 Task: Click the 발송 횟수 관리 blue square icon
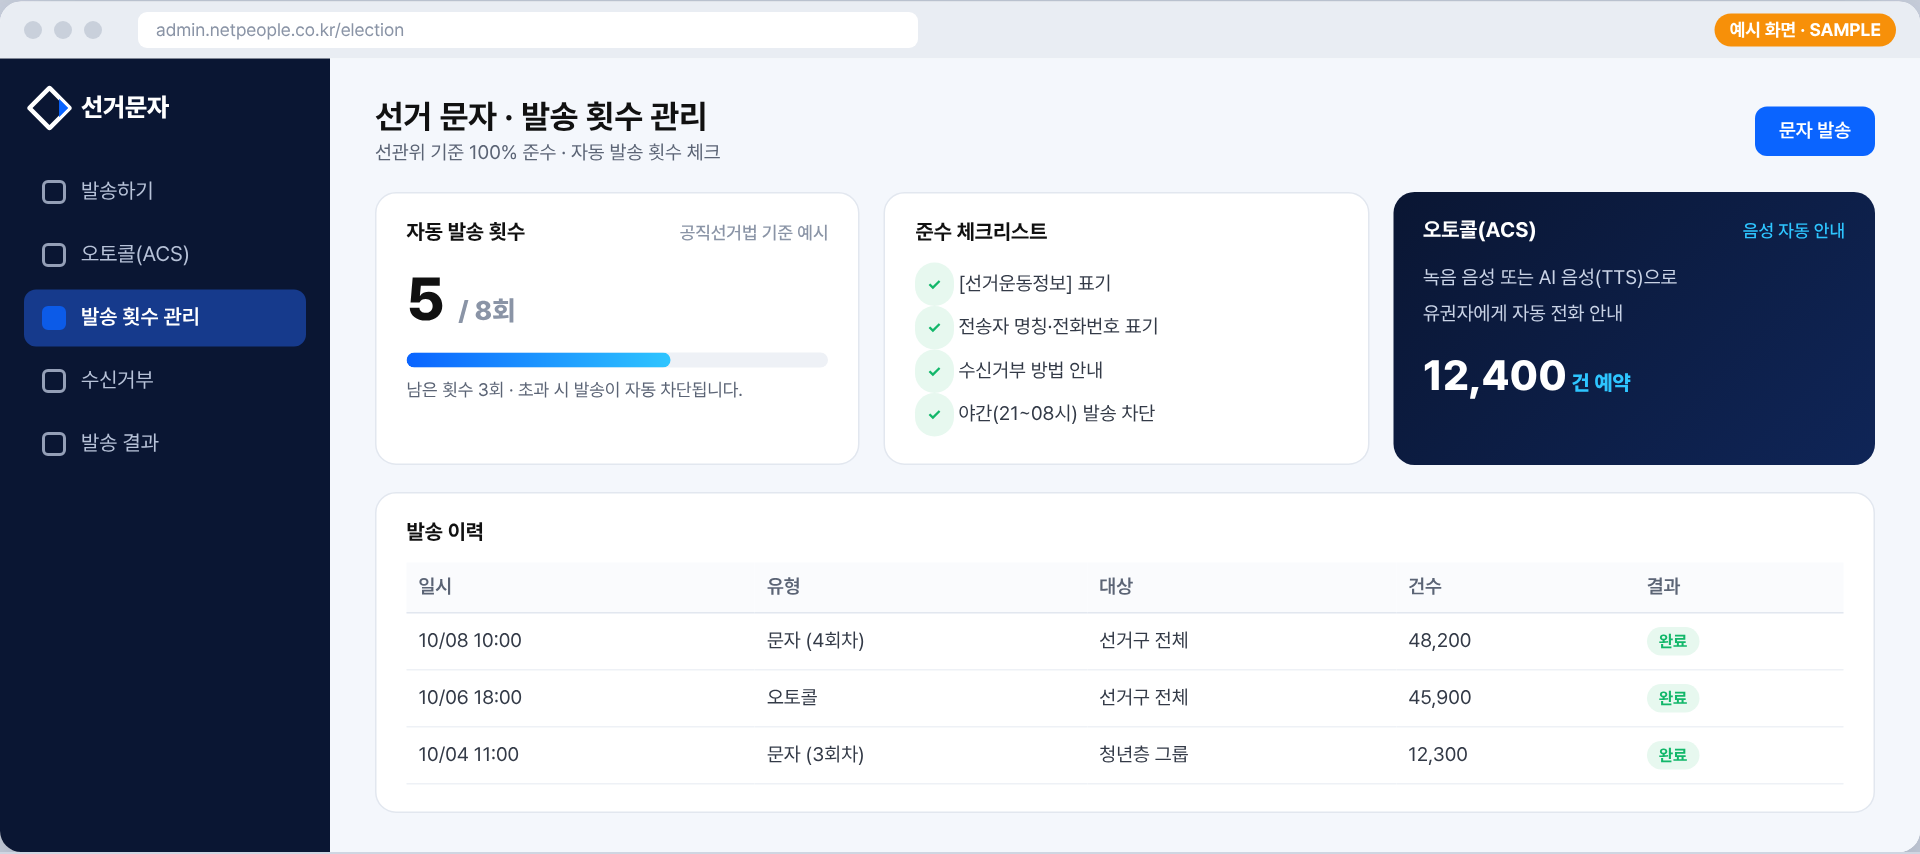pyautogui.click(x=54, y=318)
